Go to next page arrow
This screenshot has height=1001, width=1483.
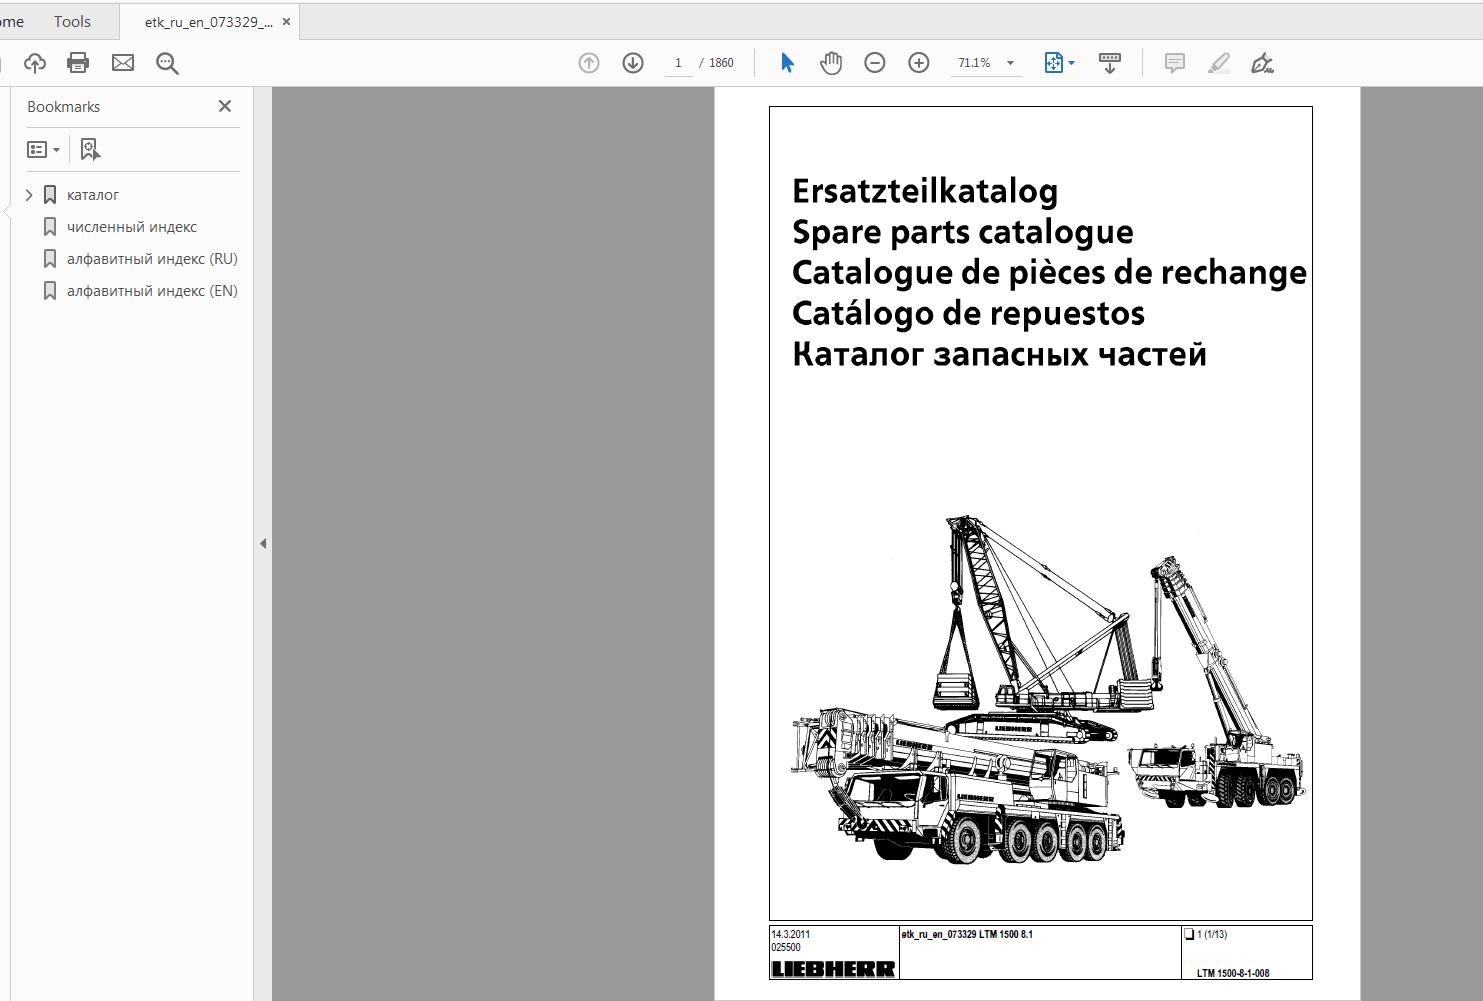click(x=633, y=63)
